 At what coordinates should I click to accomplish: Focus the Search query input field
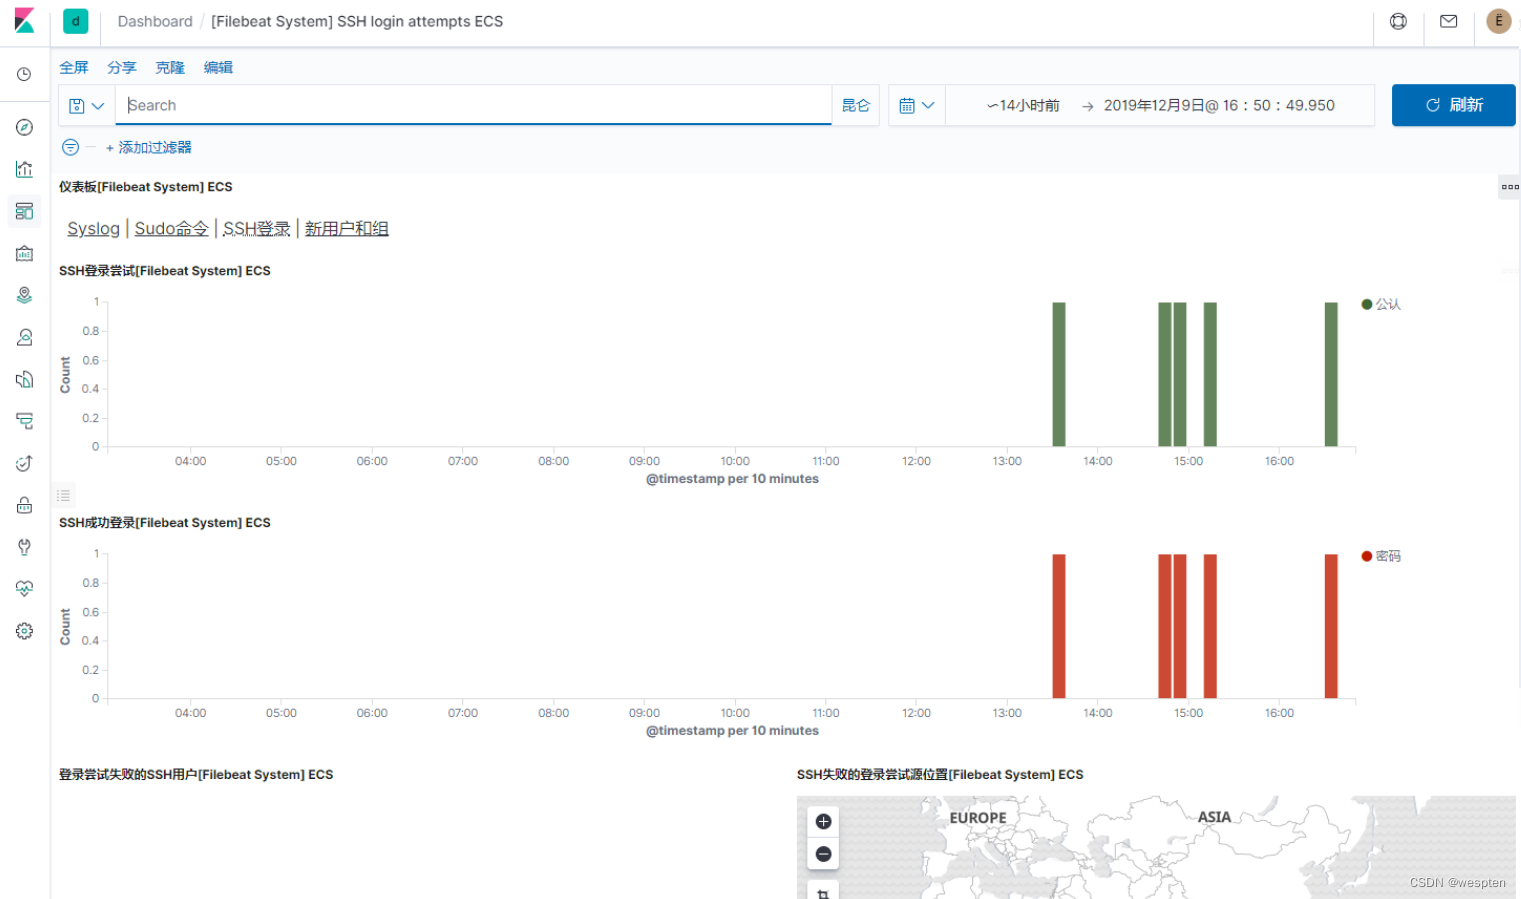pyautogui.click(x=474, y=105)
